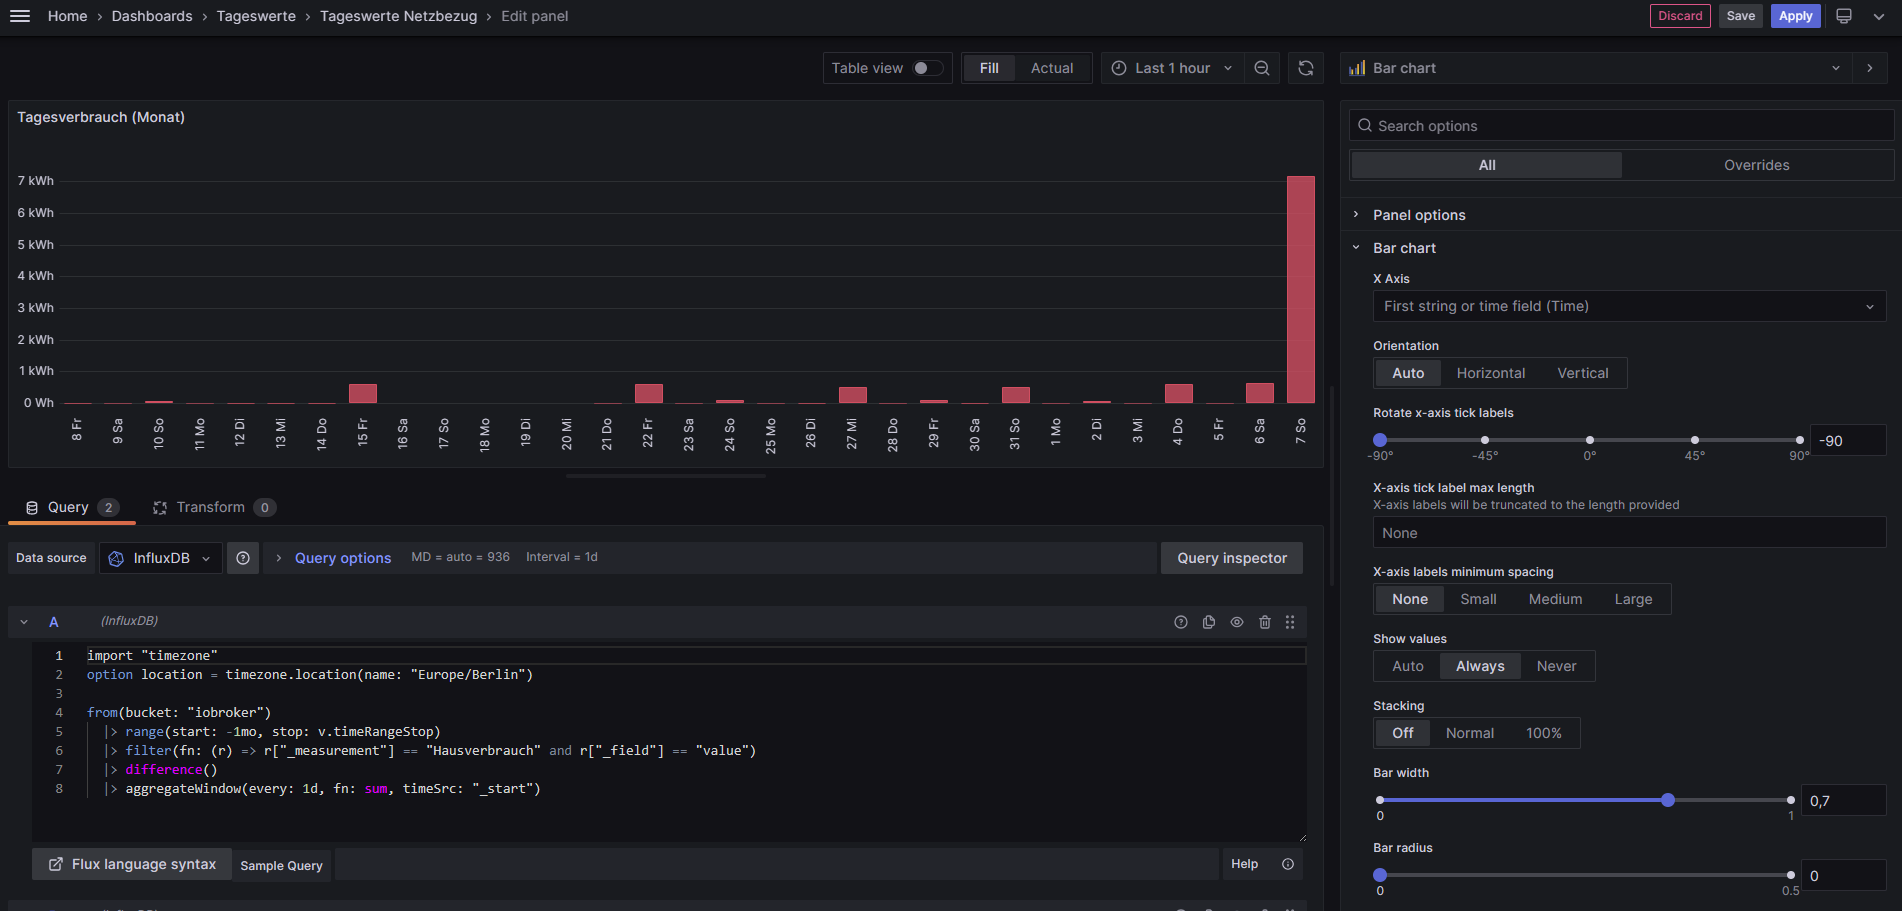Click the Save button
Screen dimensions: 1902x911
(1741, 16)
